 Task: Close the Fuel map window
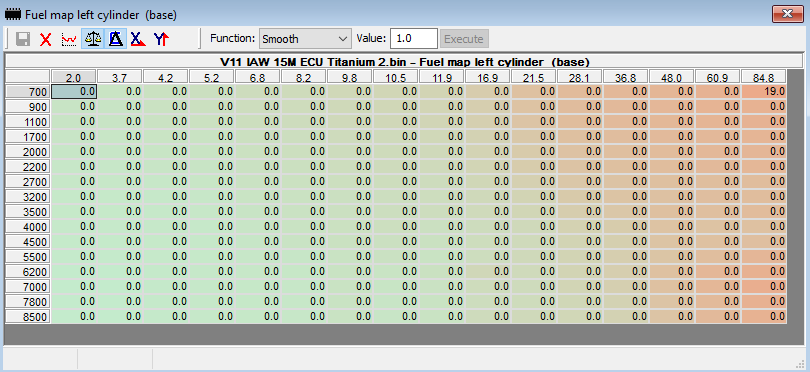pyautogui.click(x=788, y=13)
